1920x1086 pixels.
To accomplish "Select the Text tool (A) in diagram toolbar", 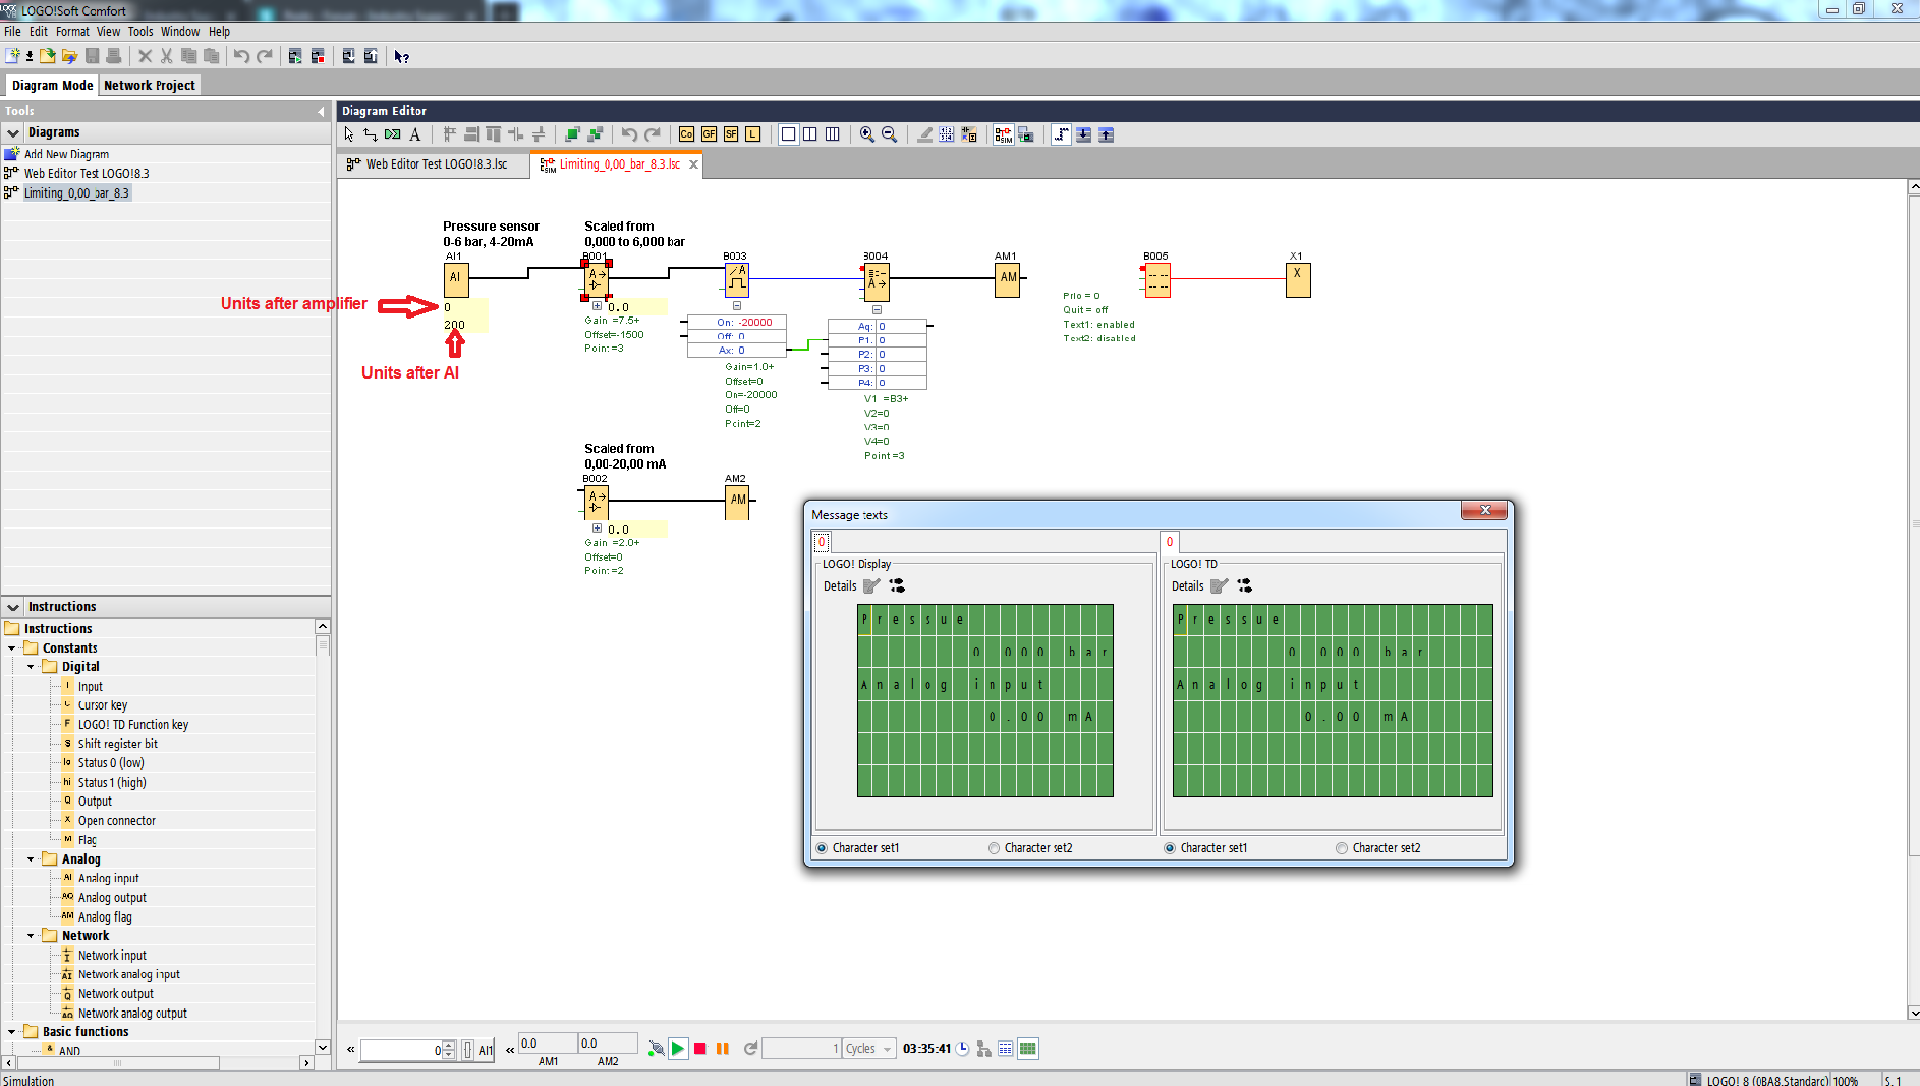I will coord(415,135).
